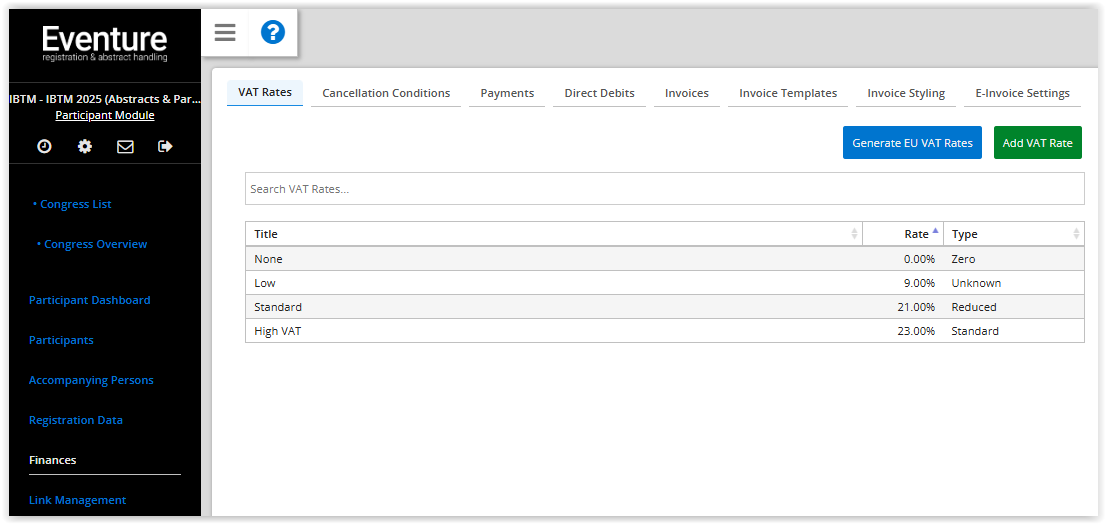The width and height of the screenshot is (1106, 524).
Task: Sort table by Type column arrows
Action: coord(1076,234)
